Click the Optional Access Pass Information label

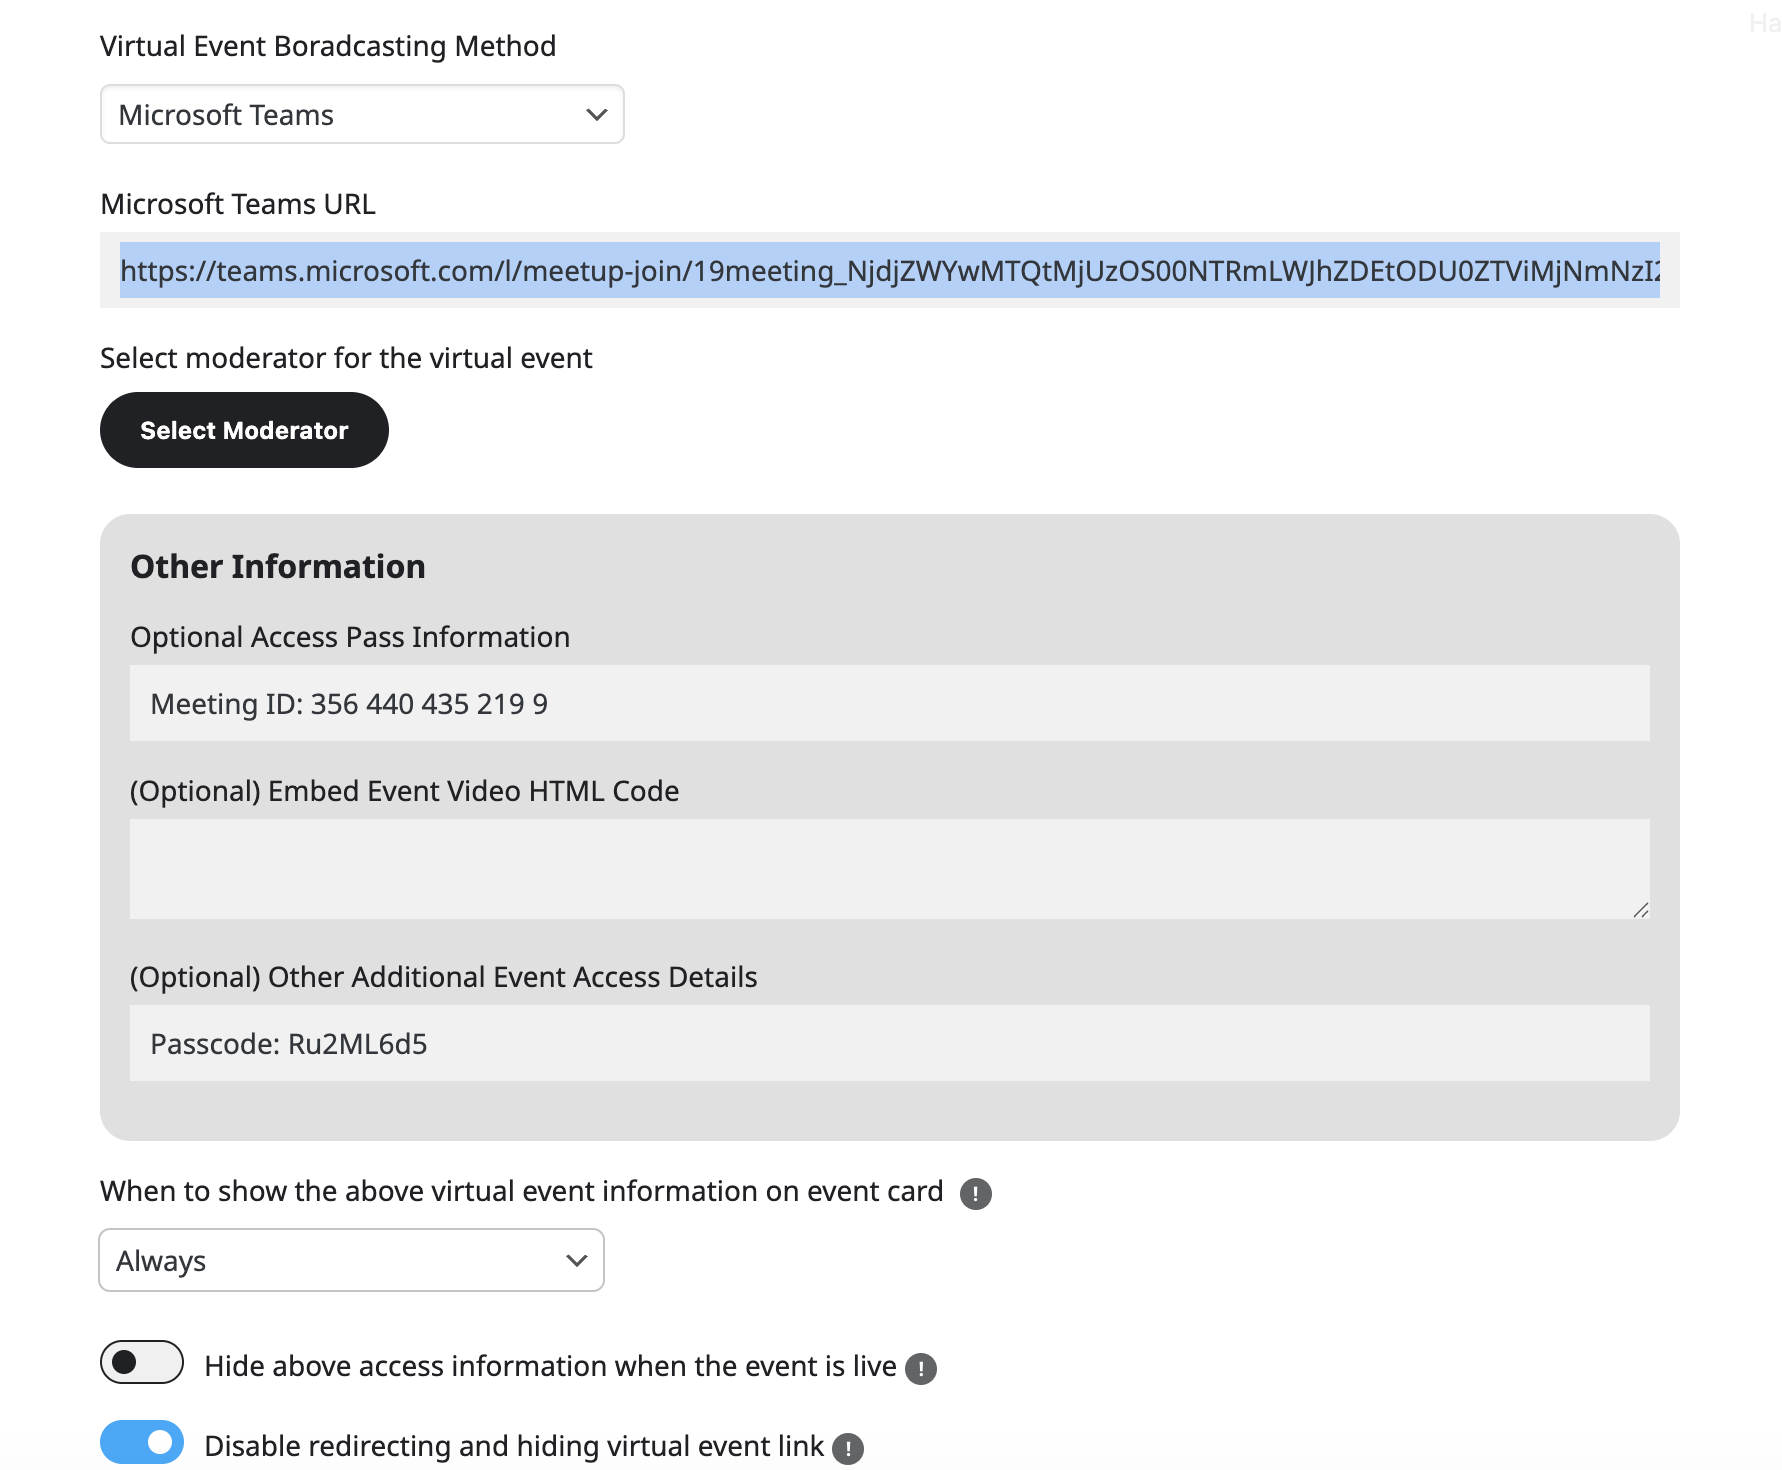tap(350, 637)
